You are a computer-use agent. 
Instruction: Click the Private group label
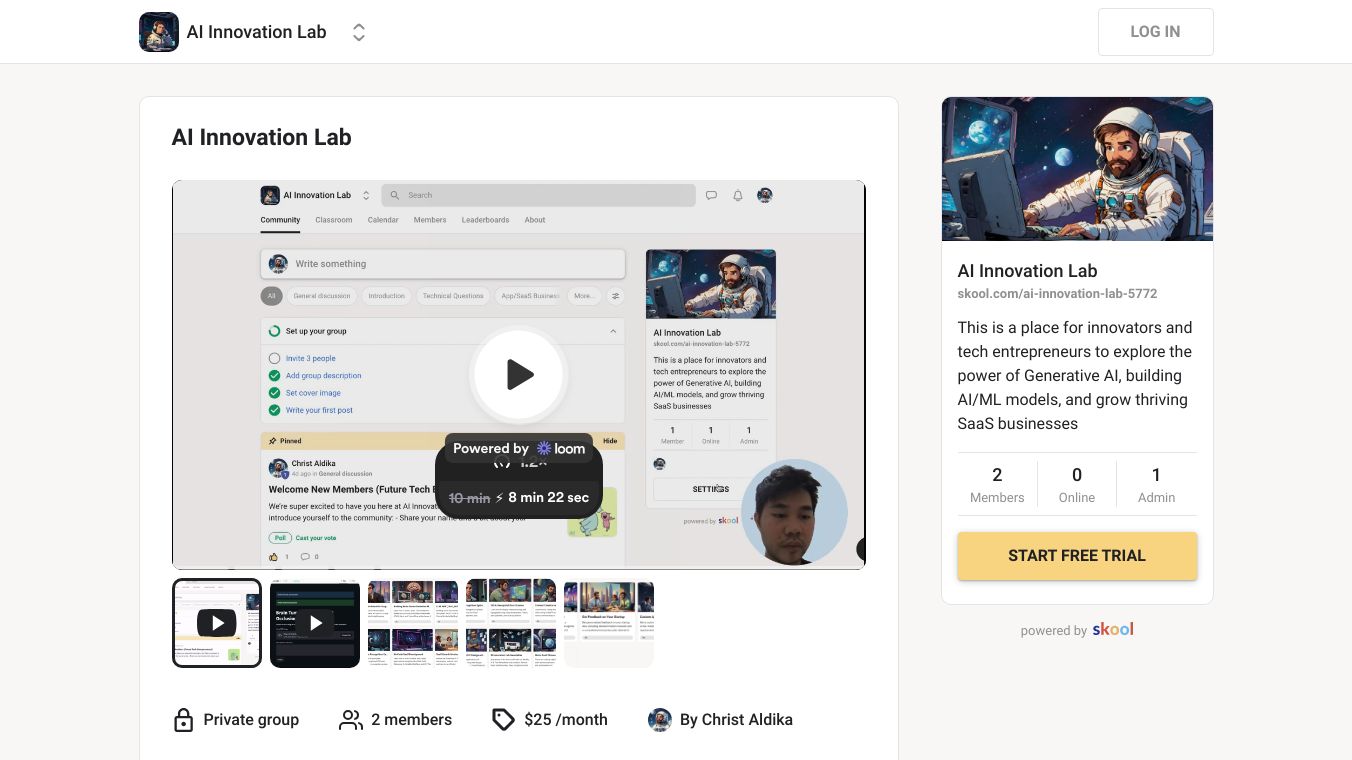point(251,720)
